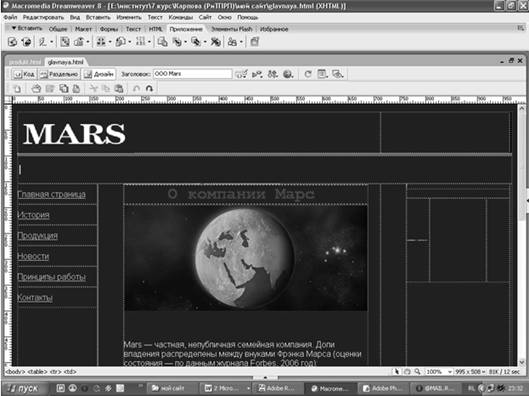Click the Recordset icon in insert bar
This screenshot has width=529, height=396.
[x=12, y=42]
